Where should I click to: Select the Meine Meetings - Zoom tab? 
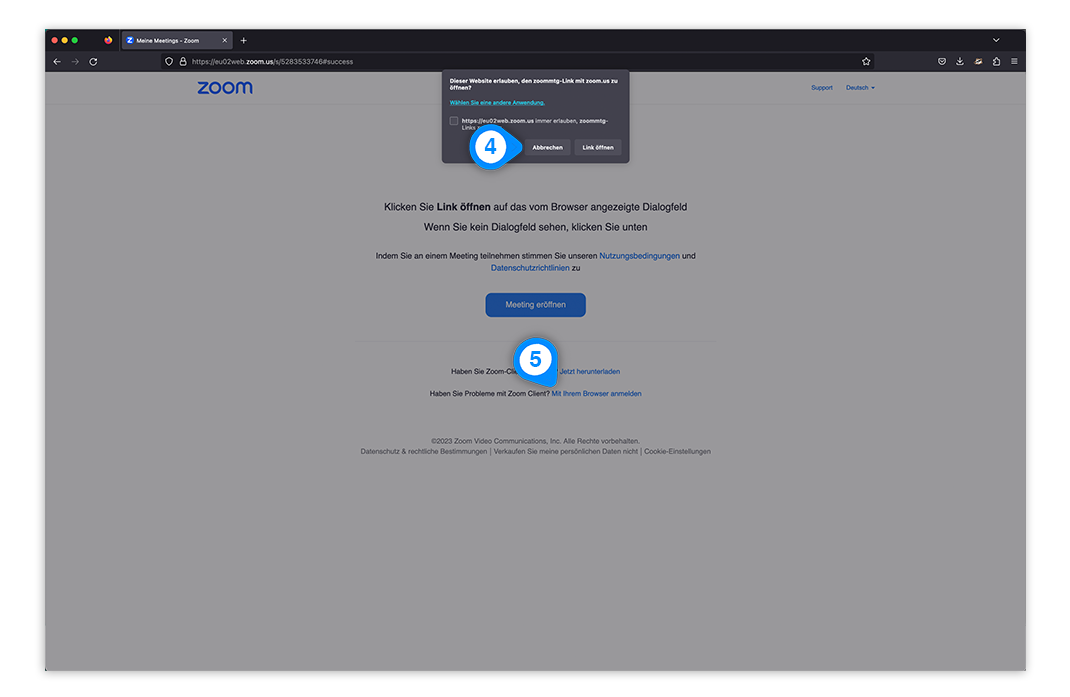177,40
